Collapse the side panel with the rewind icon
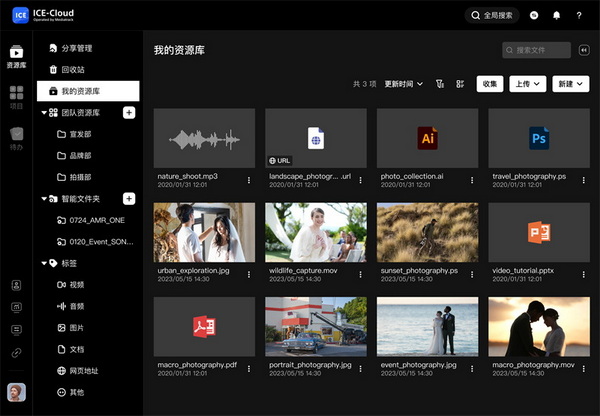This screenshot has height=416, width=600. (x=582, y=49)
